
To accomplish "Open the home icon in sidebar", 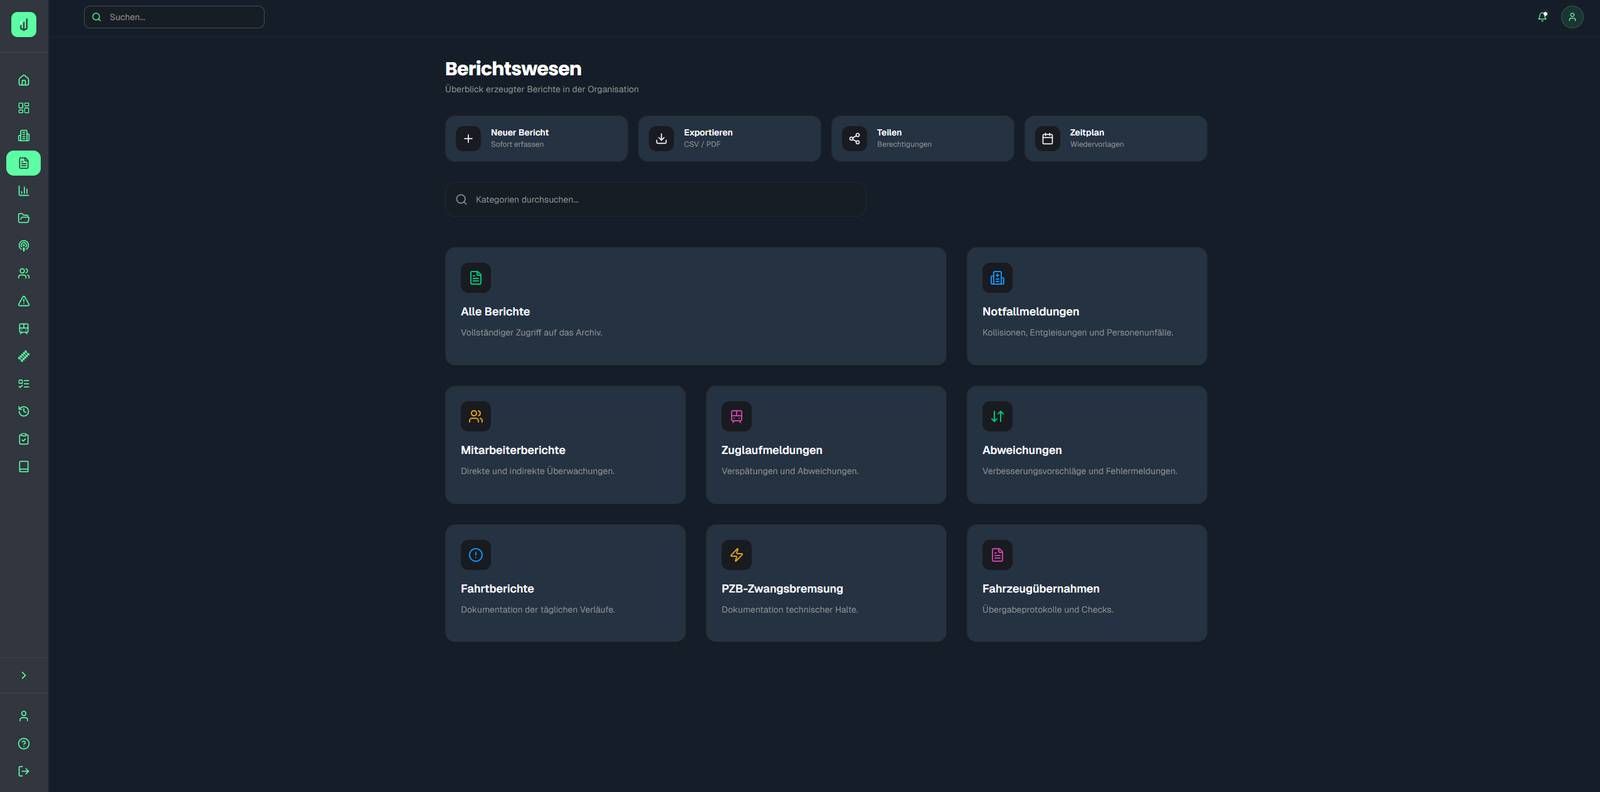I will [x=24, y=80].
